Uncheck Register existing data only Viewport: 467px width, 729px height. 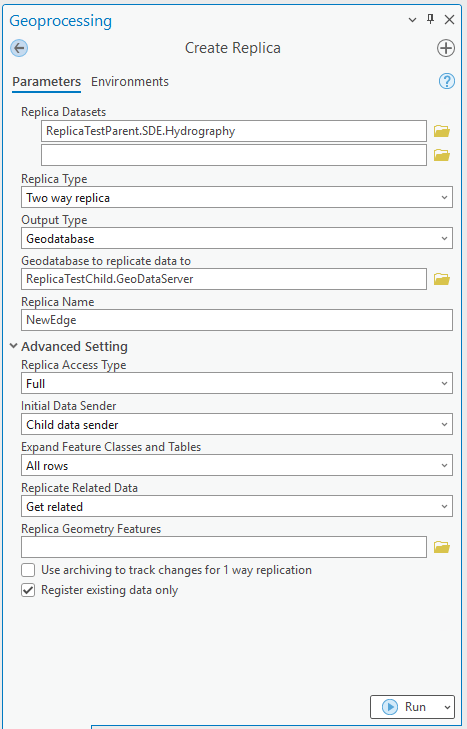coord(28,590)
